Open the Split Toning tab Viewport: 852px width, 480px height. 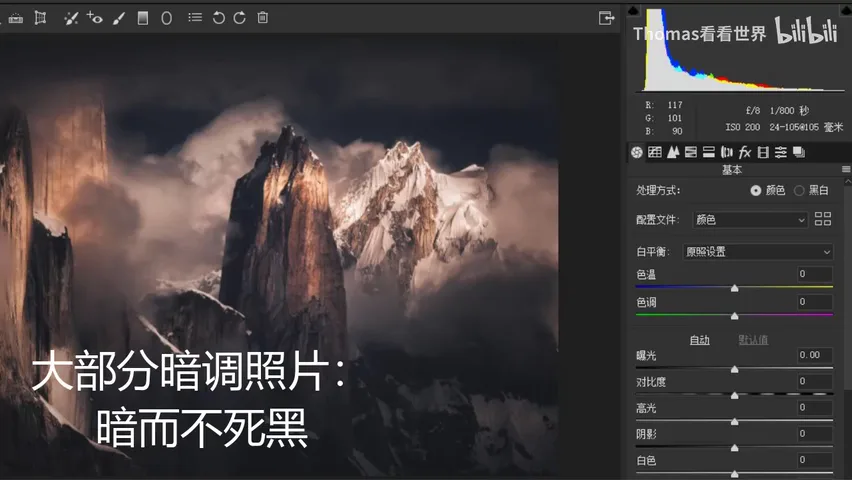point(709,153)
